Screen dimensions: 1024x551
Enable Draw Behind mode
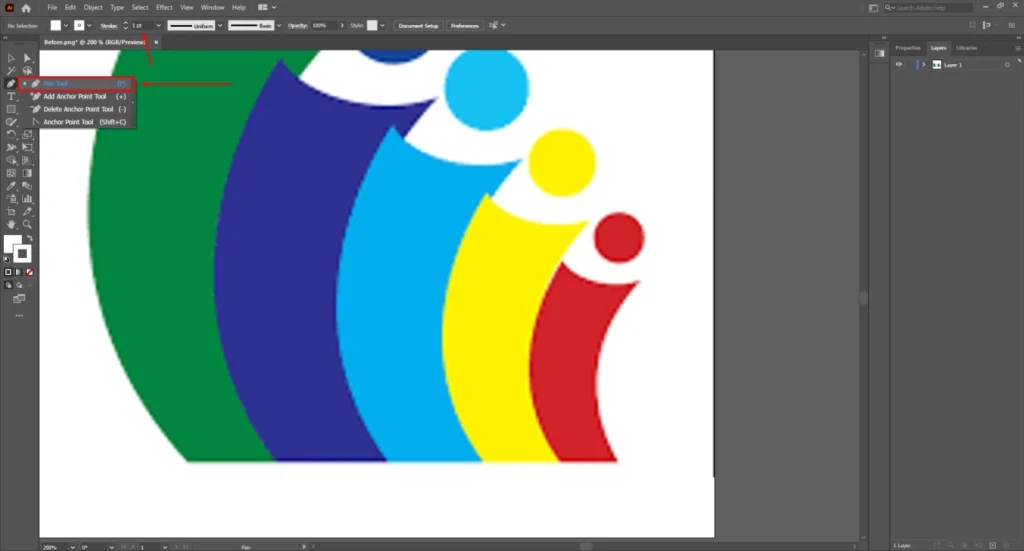point(19,285)
